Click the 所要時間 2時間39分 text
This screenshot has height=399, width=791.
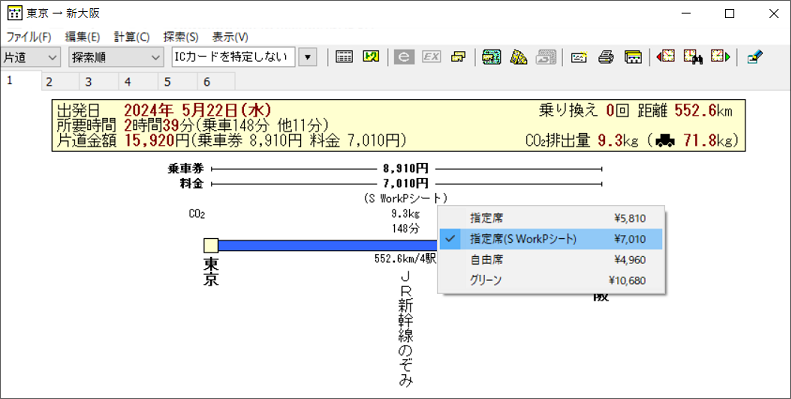193,125
